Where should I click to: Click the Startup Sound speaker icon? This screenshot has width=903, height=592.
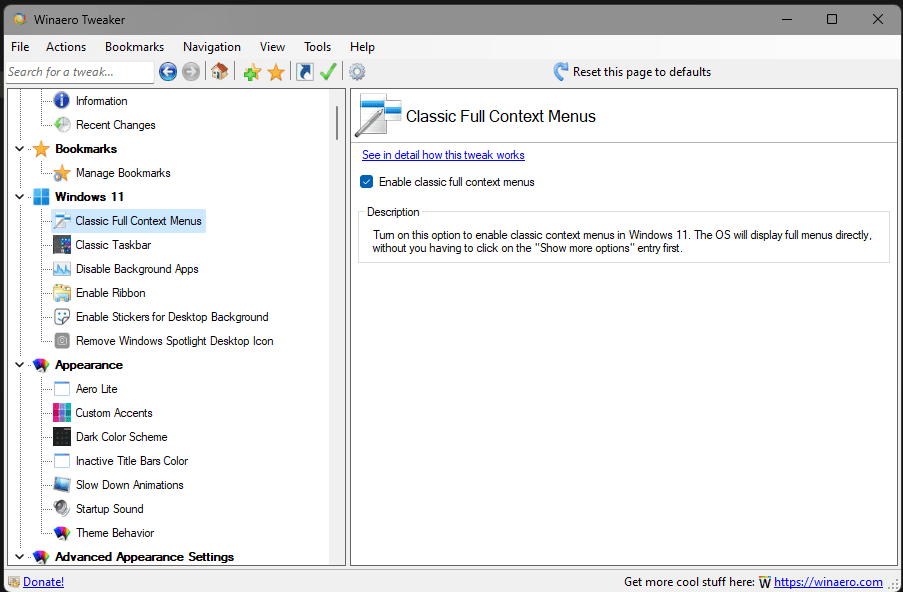(62, 508)
